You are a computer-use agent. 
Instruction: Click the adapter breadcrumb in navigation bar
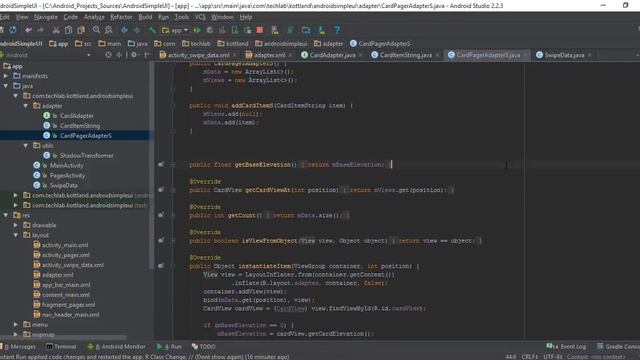click(x=329, y=44)
